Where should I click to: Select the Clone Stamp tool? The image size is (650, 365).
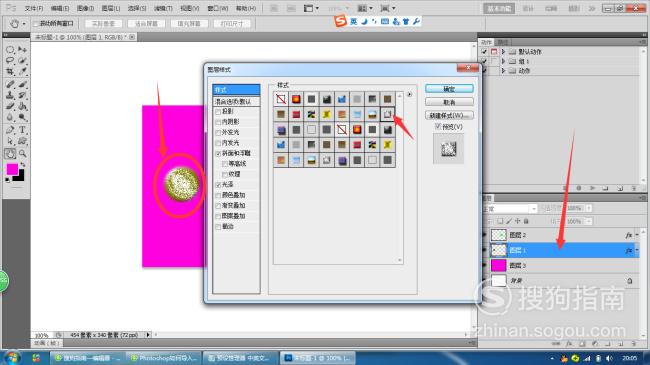coord(10,95)
